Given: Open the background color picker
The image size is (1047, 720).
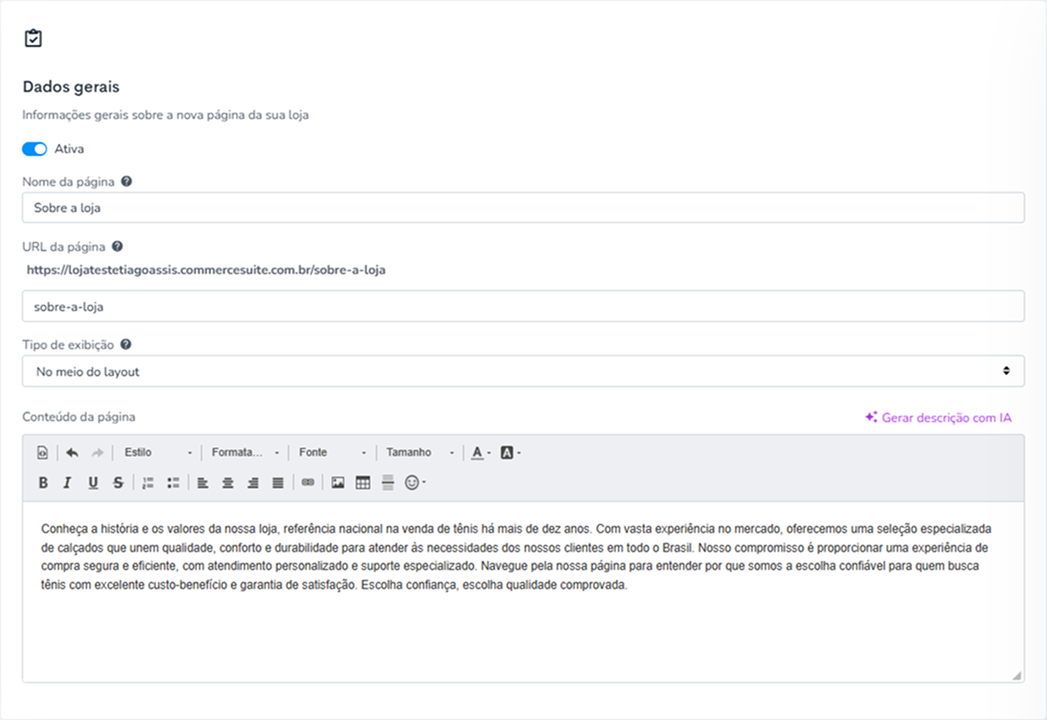Looking at the screenshot, I should [x=510, y=452].
